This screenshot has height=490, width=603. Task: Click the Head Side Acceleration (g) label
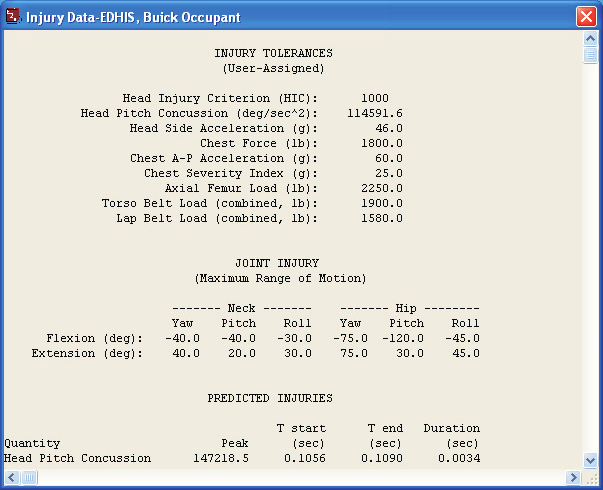tap(223, 128)
